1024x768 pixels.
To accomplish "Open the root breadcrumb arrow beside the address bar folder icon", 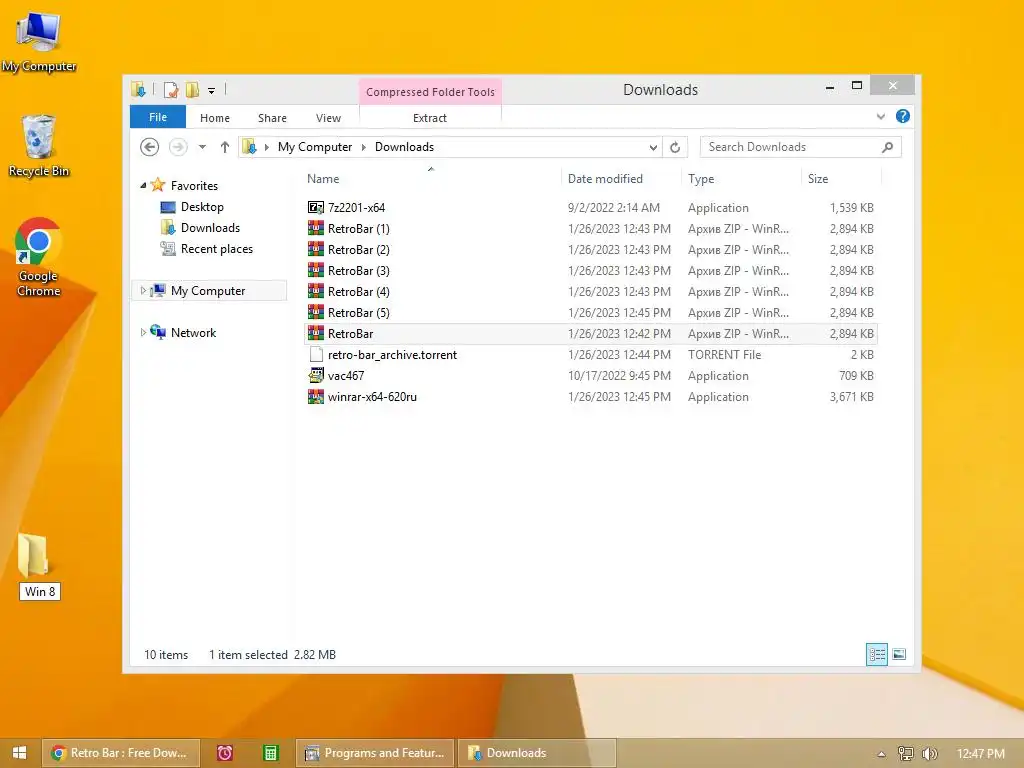I will (266, 148).
